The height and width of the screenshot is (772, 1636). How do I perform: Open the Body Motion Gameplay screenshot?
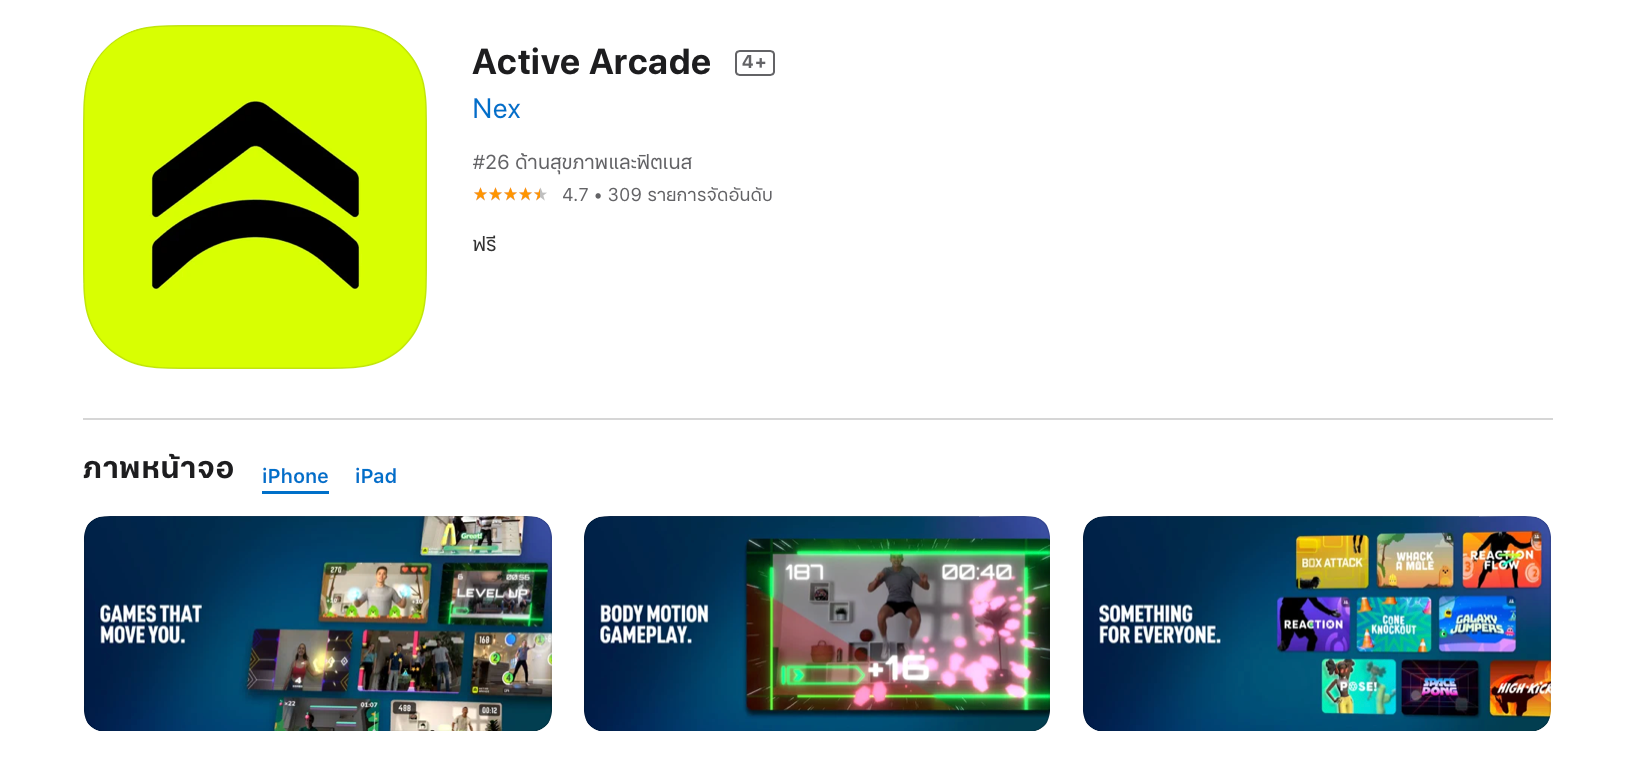tap(817, 623)
